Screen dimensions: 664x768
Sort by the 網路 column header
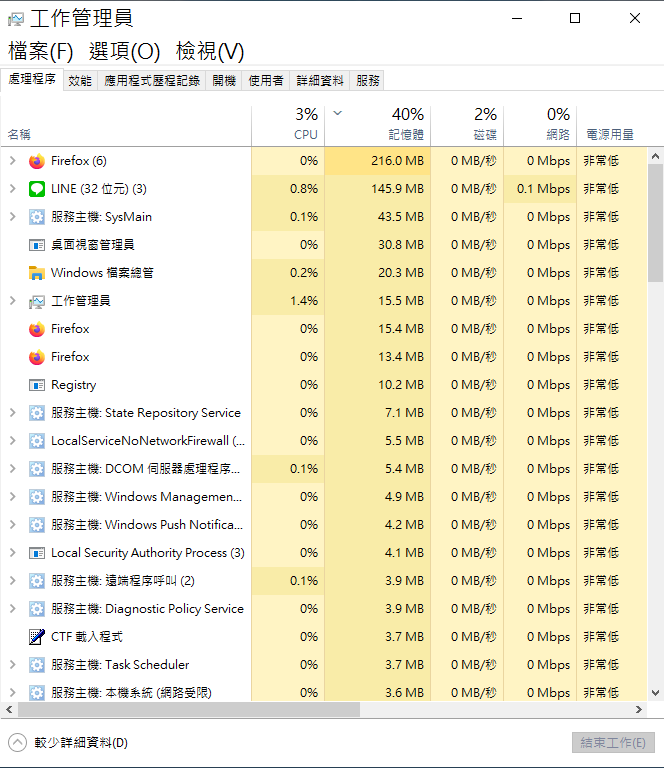tap(540, 125)
